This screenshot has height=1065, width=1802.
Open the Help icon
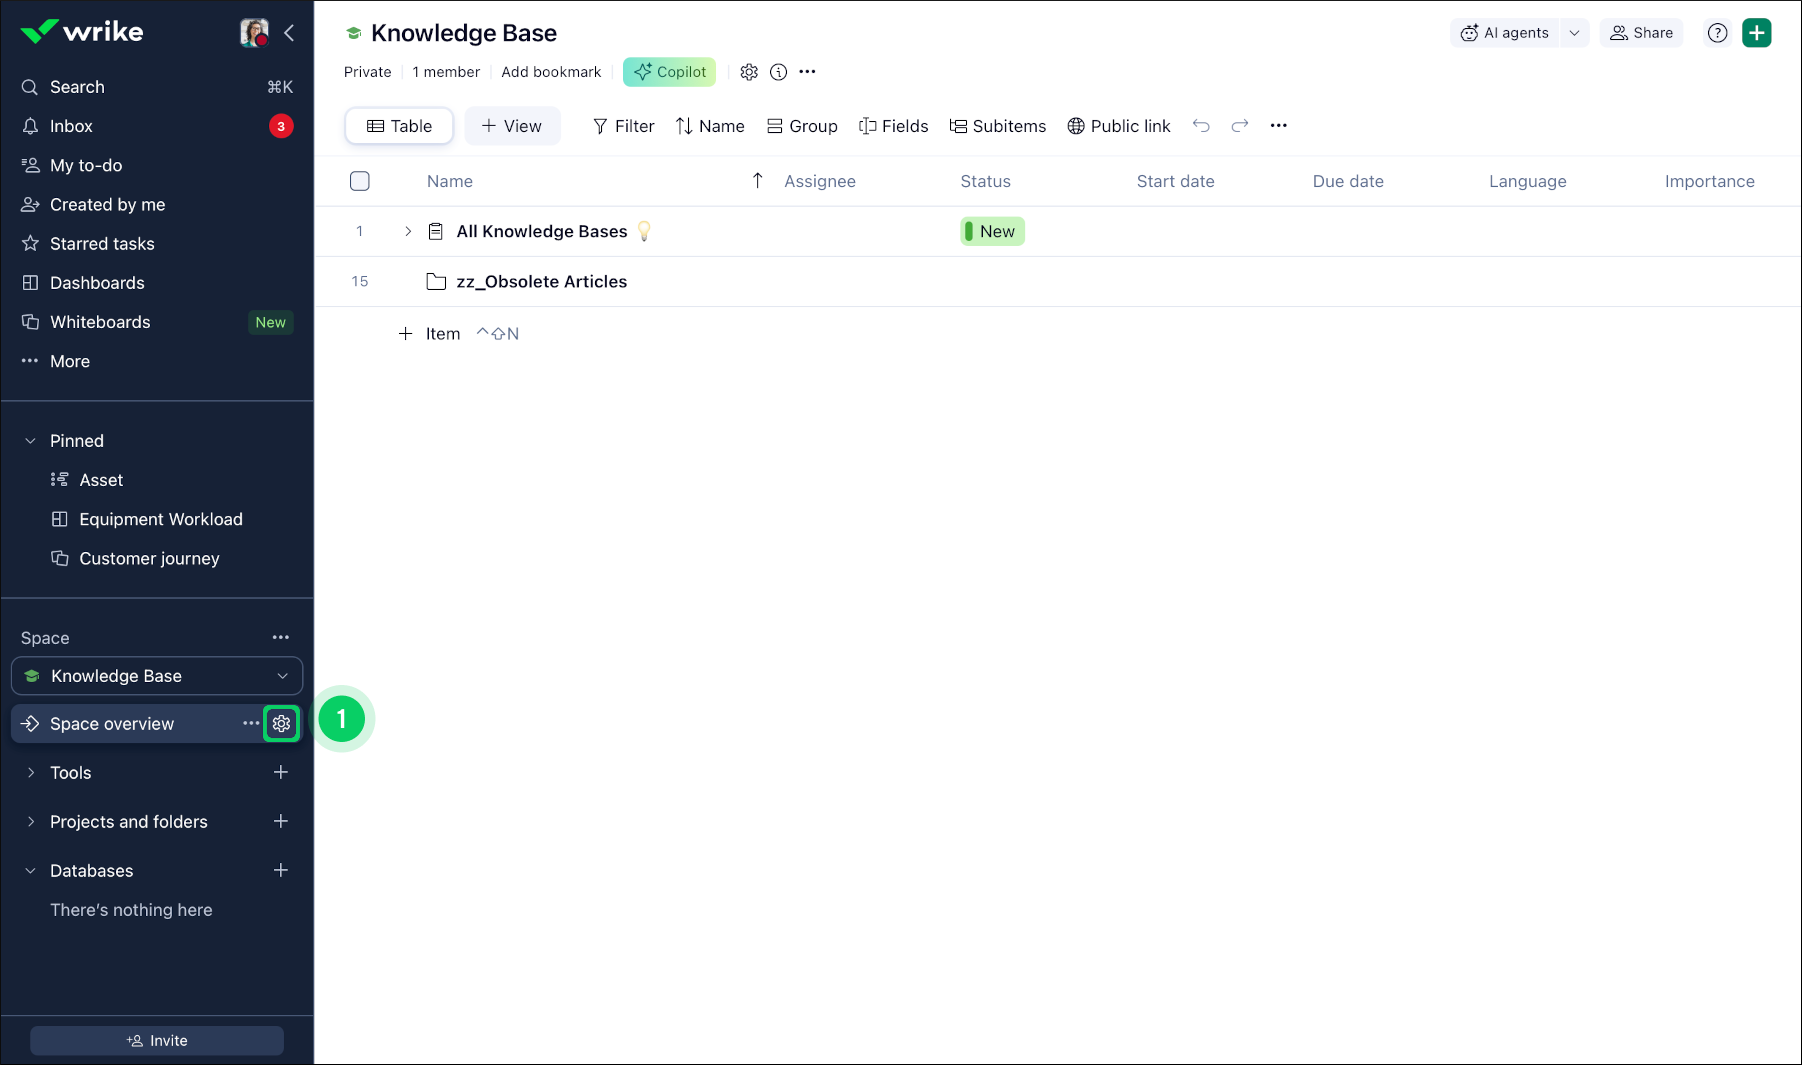coord(1718,33)
